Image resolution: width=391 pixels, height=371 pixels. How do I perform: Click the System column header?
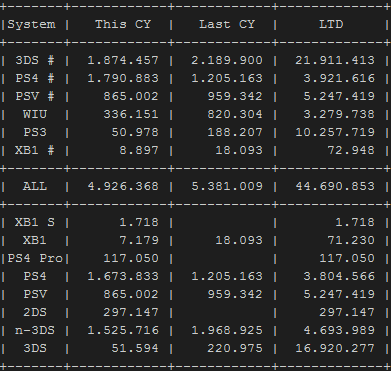coord(31,25)
